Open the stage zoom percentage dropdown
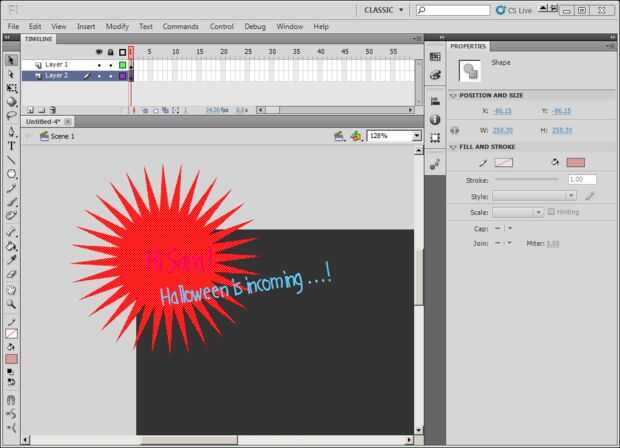The image size is (620, 448). (415, 136)
